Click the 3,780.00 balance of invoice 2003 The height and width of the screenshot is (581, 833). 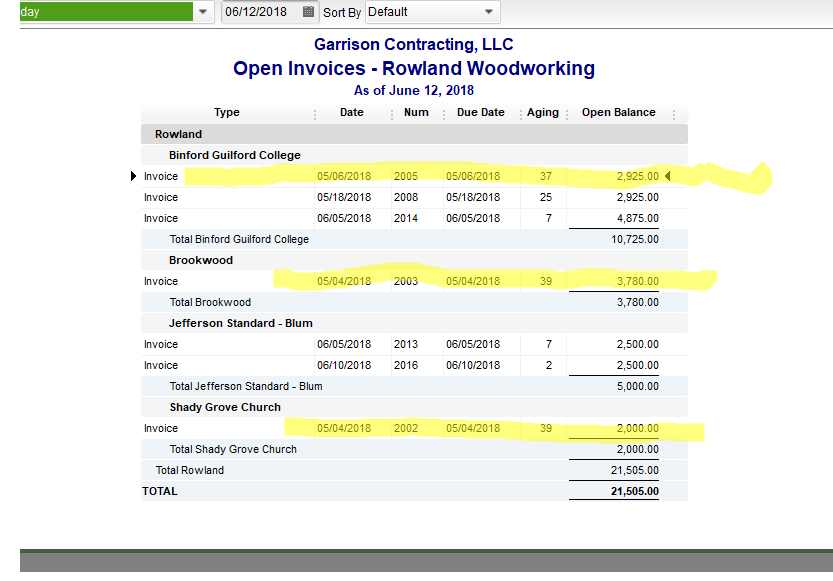click(638, 281)
